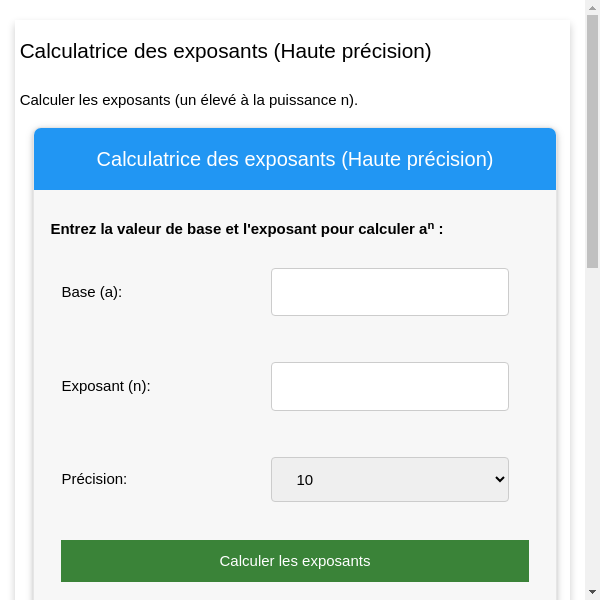Click the "Précision:" label
600x600 pixels.
[94, 479]
